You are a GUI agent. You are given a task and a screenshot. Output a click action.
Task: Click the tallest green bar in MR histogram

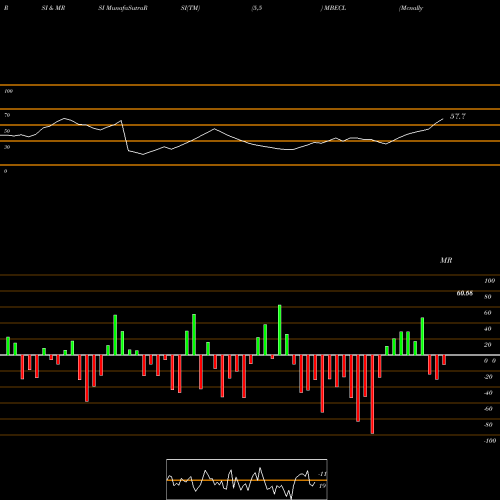tap(280, 330)
